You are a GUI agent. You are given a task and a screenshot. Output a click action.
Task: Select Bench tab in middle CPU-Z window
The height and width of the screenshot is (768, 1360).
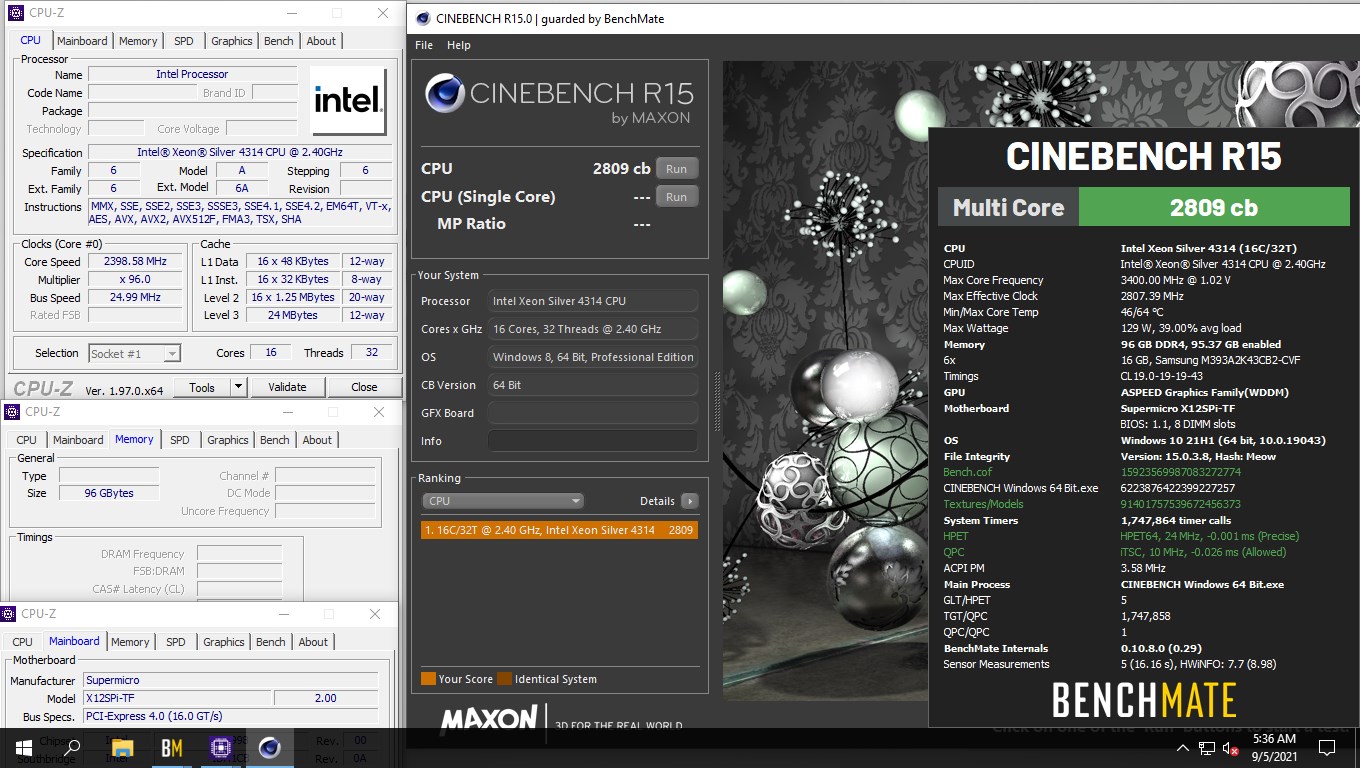[275, 440]
